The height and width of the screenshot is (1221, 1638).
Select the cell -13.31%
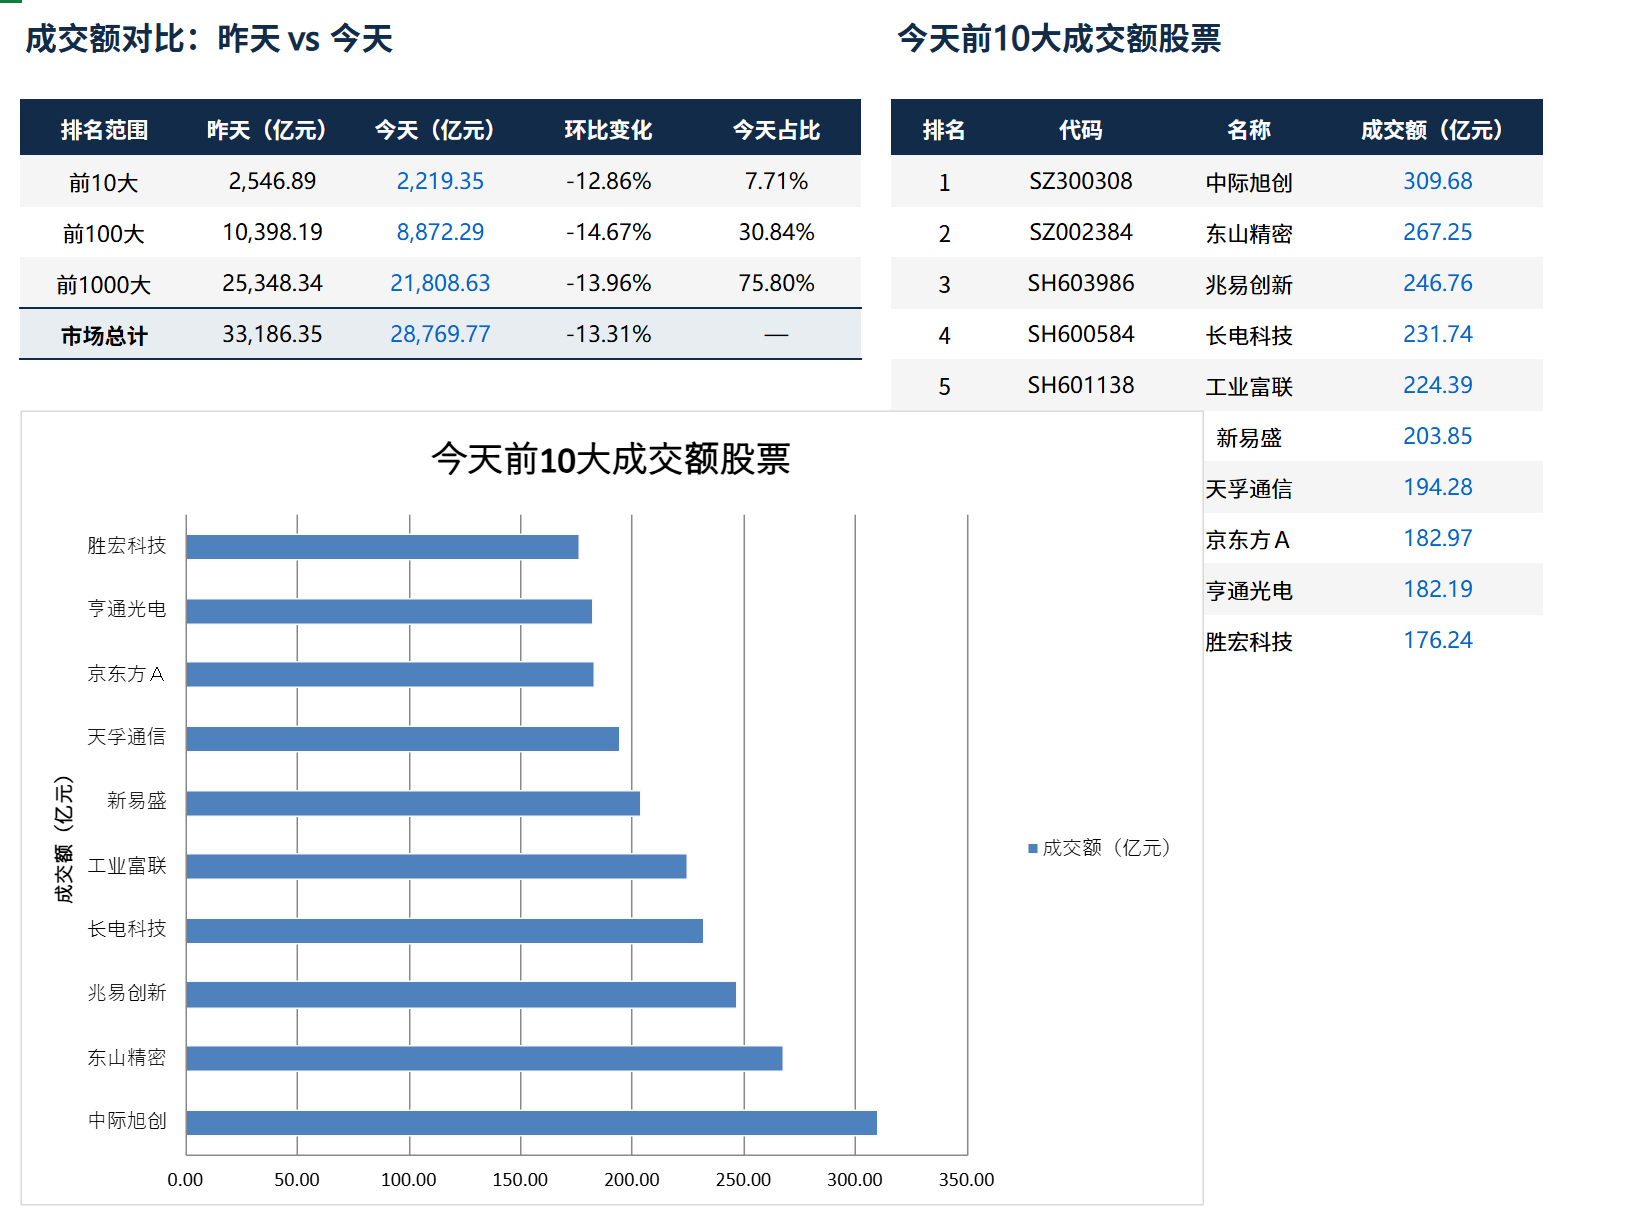coord(608,334)
